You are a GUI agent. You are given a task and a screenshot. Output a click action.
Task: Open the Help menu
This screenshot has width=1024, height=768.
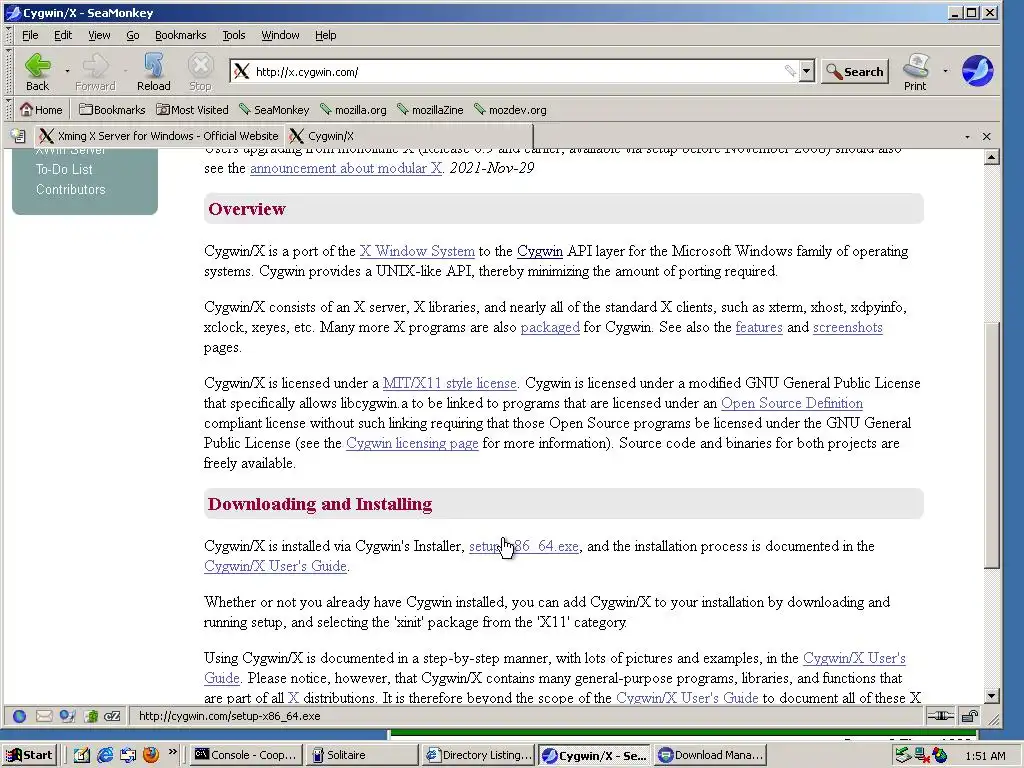[x=325, y=35]
